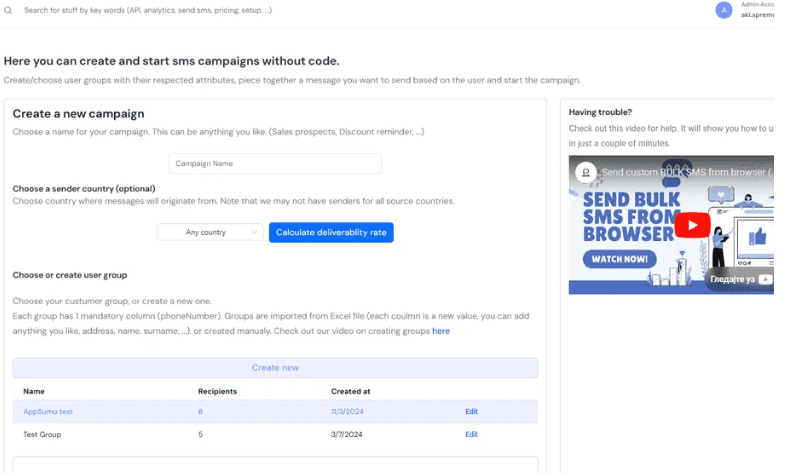Click the Having trouble? heading
The height and width of the screenshot is (473, 785).
pyautogui.click(x=600, y=112)
